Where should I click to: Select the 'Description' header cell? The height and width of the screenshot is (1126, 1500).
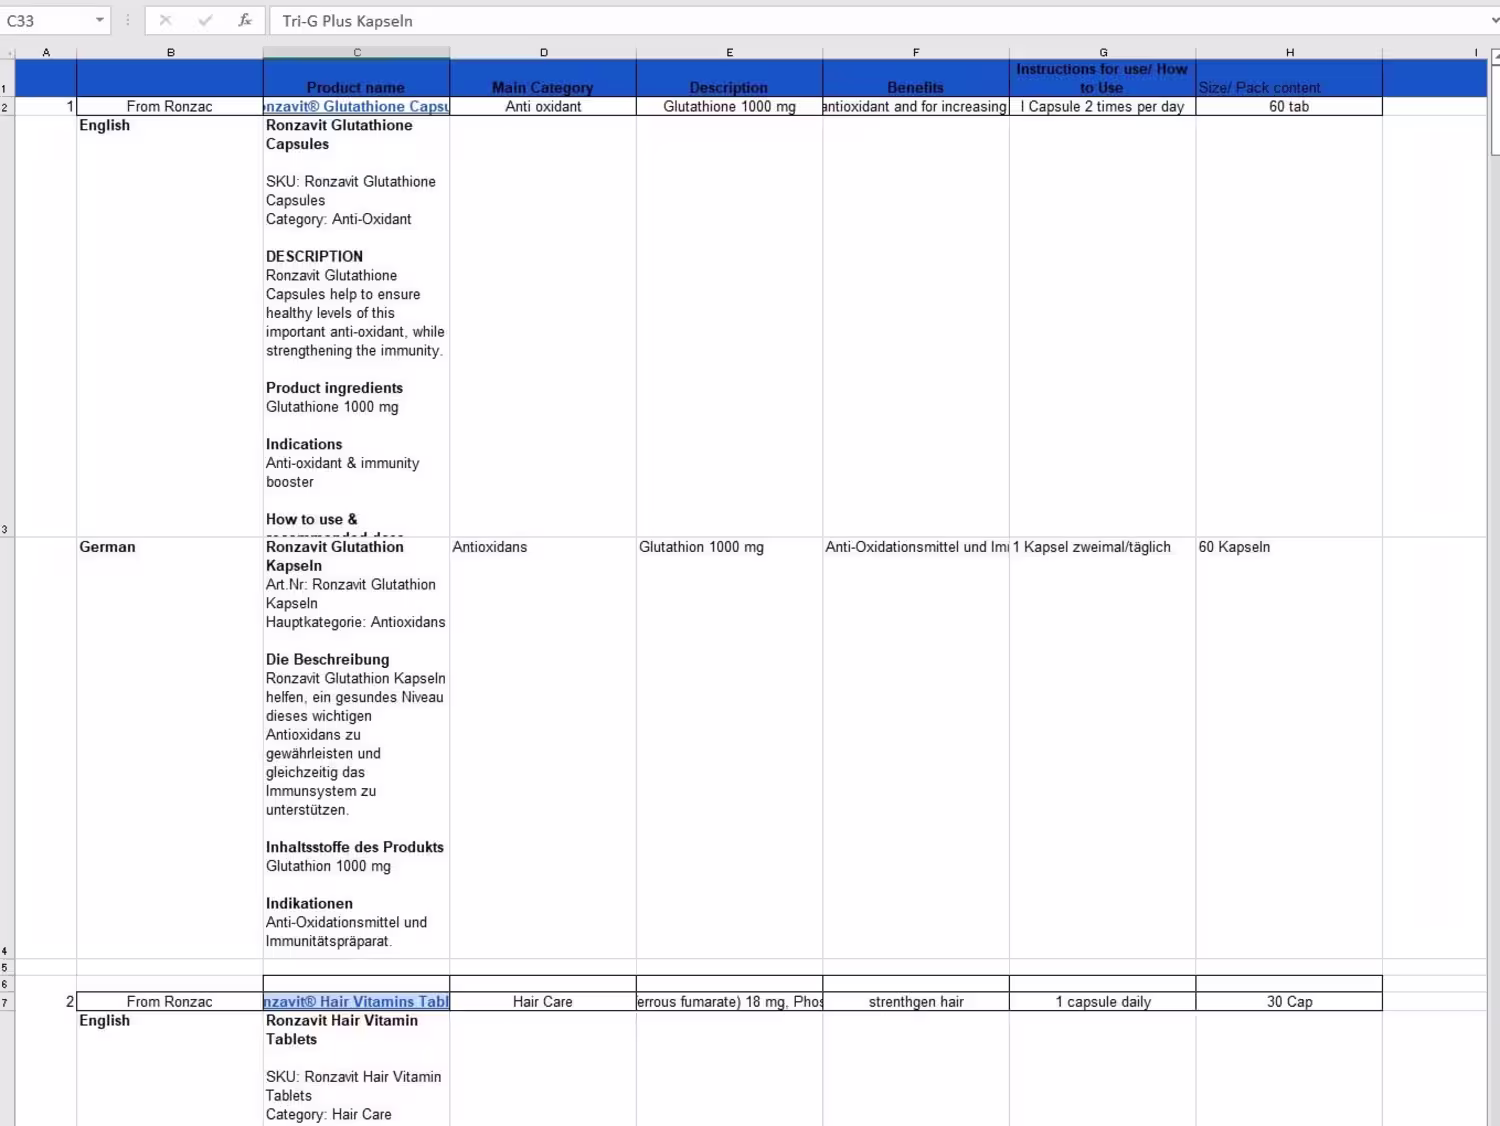point(730,78)
